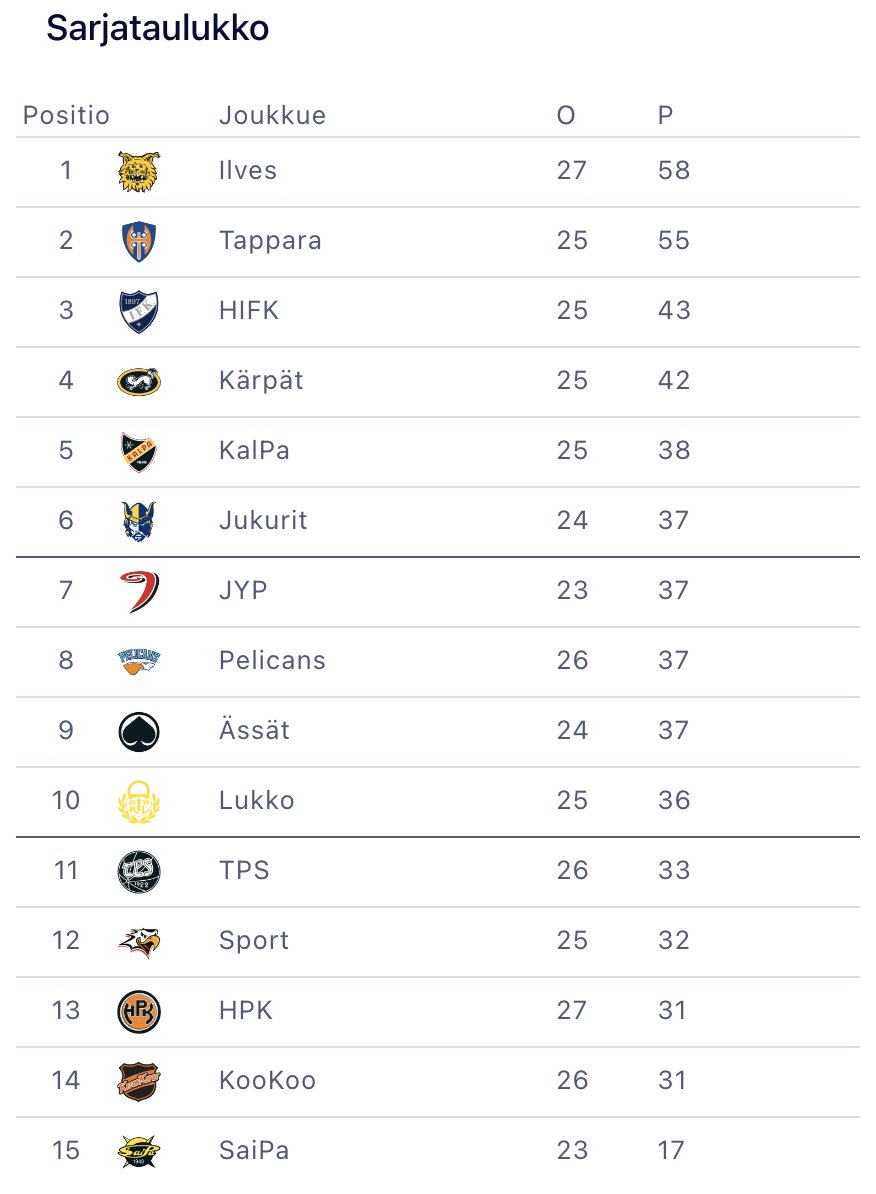
Task: Sort by the O games column header
Action: [566, 116]
